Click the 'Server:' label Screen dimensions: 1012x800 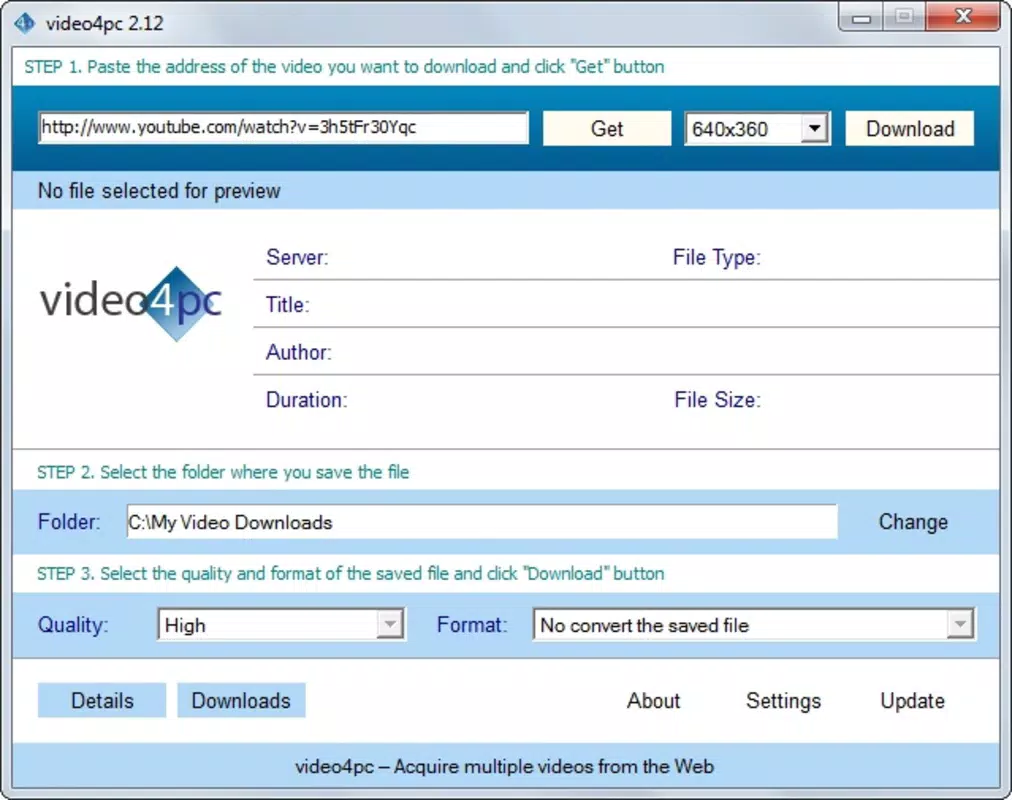point(297,257)
